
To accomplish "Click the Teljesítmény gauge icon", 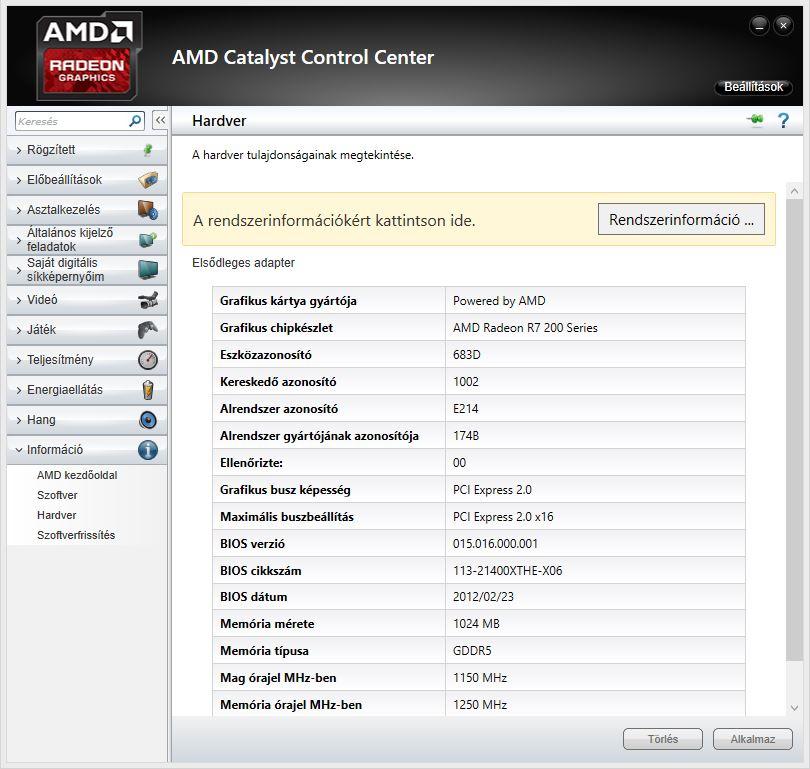I will click(x=148, y=359).
